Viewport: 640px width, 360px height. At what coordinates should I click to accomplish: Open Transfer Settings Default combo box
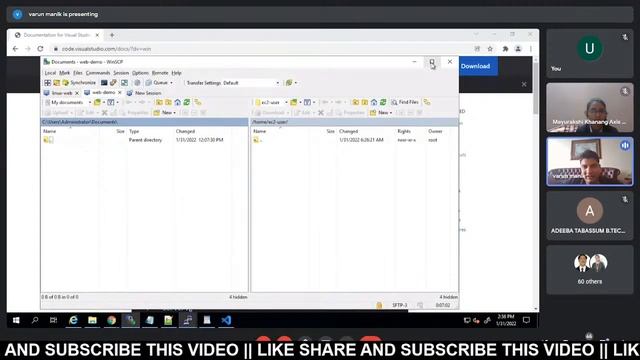pos(251,83)
